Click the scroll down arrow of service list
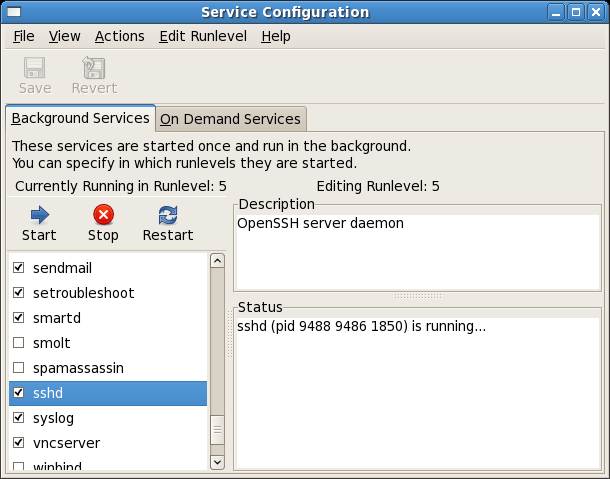 point(217,462)
